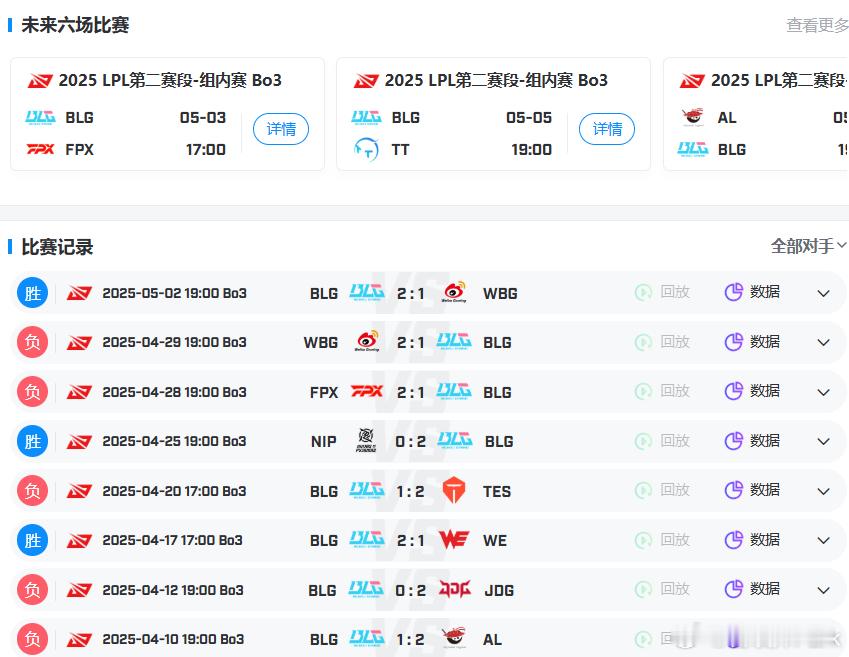Open 数据 stats for 2025-04-28 match
The image size is (849, 657).
click(752, 391)
